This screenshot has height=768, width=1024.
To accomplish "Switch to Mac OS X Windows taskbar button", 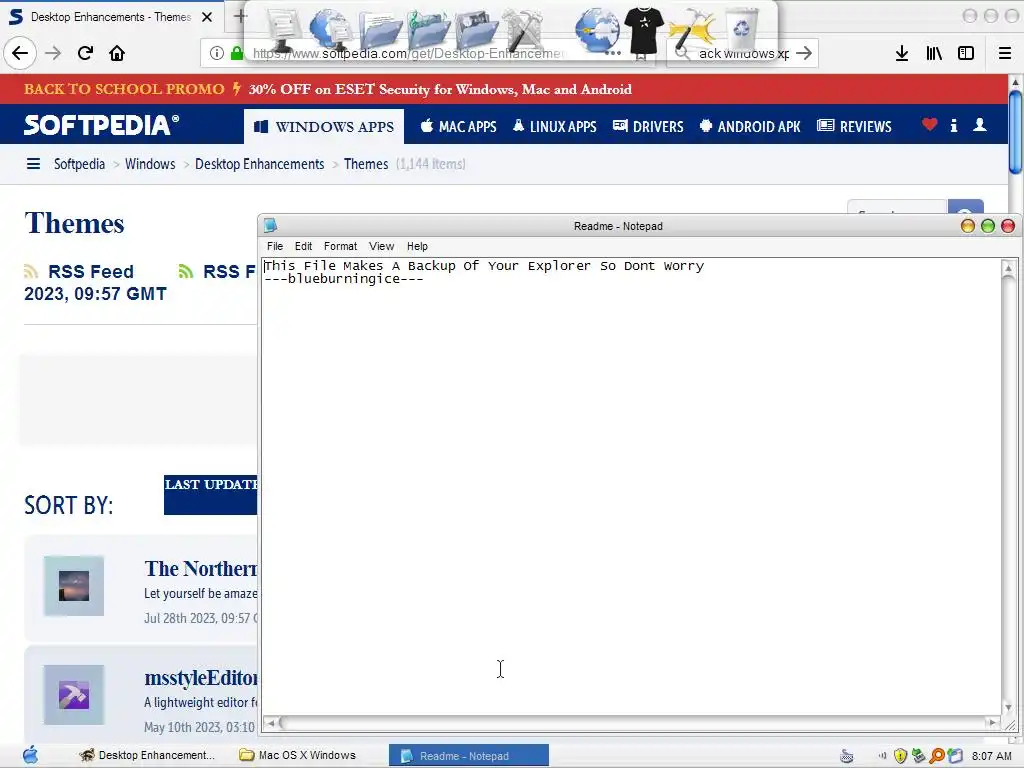I will [x=298, y=755].
